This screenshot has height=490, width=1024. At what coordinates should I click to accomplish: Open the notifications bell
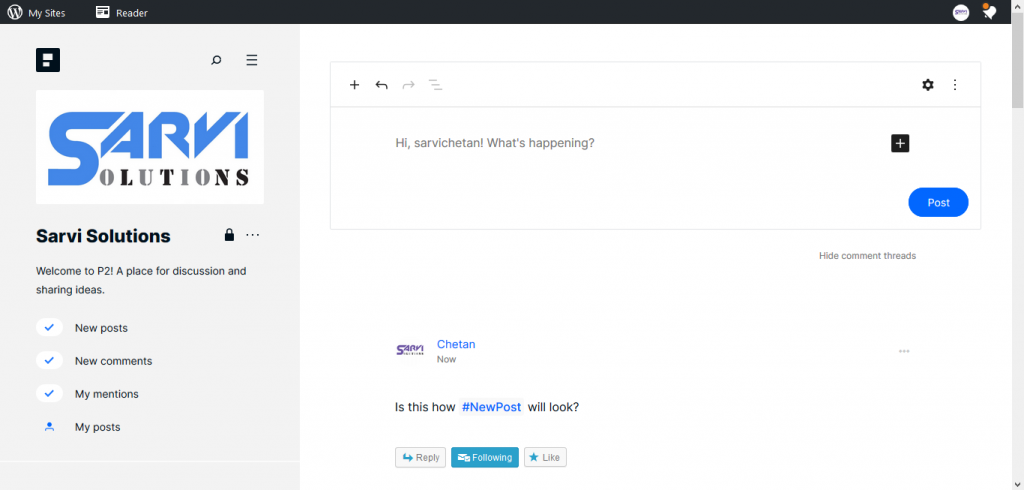tap(989, 12)
